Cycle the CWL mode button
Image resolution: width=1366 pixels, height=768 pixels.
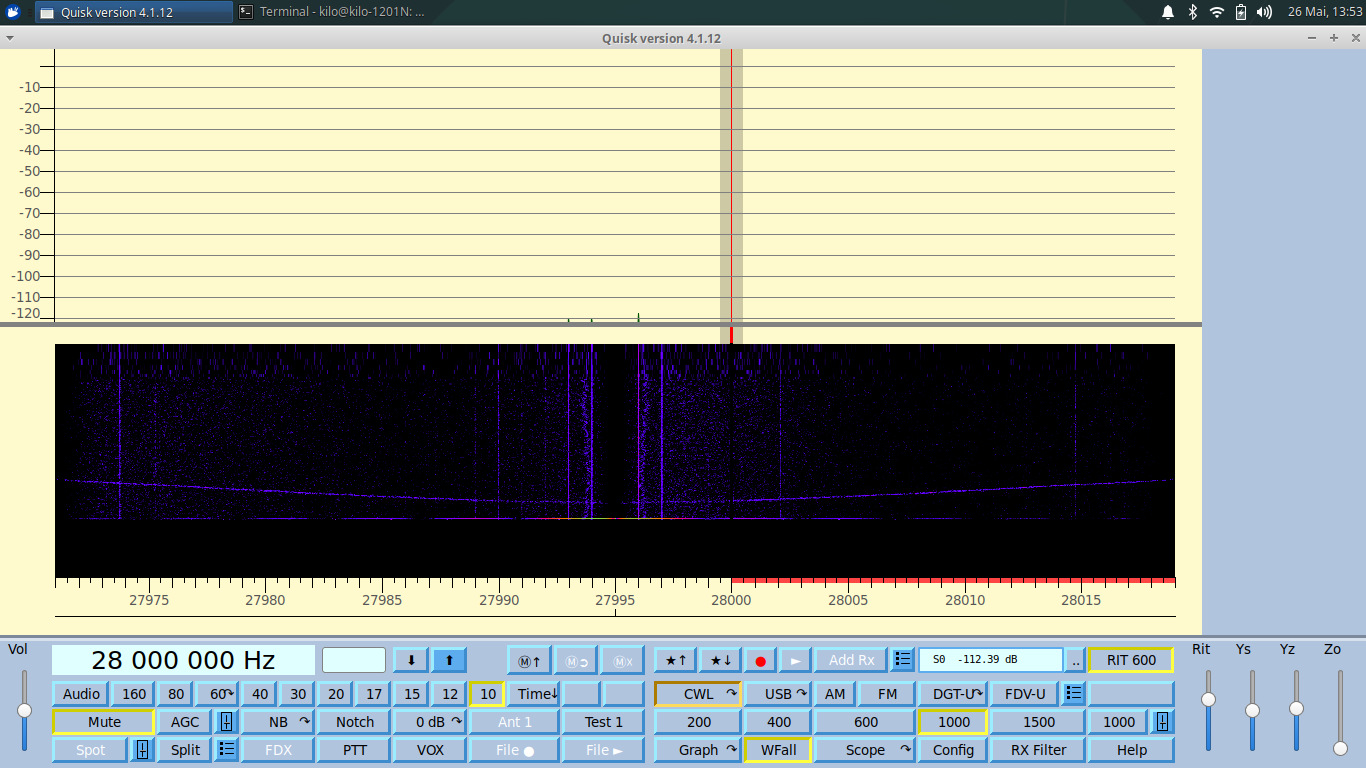tap(699, 694)
